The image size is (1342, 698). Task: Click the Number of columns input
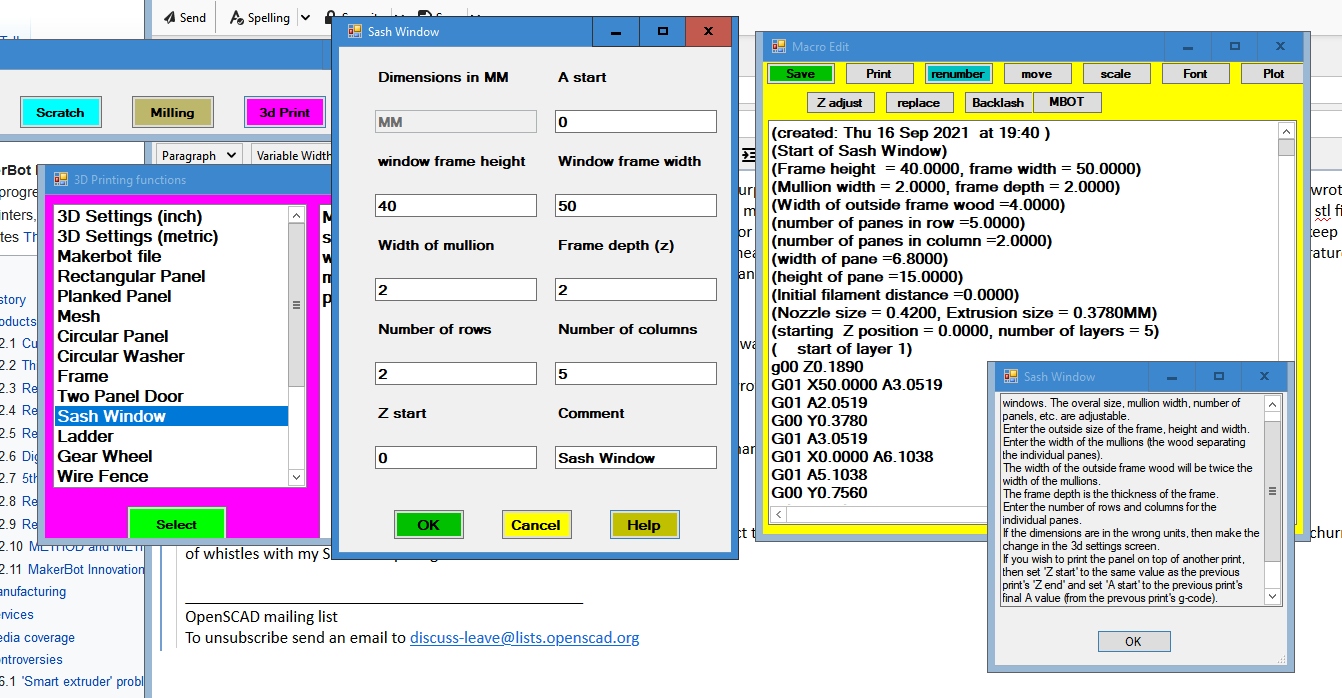pos(636,374)
